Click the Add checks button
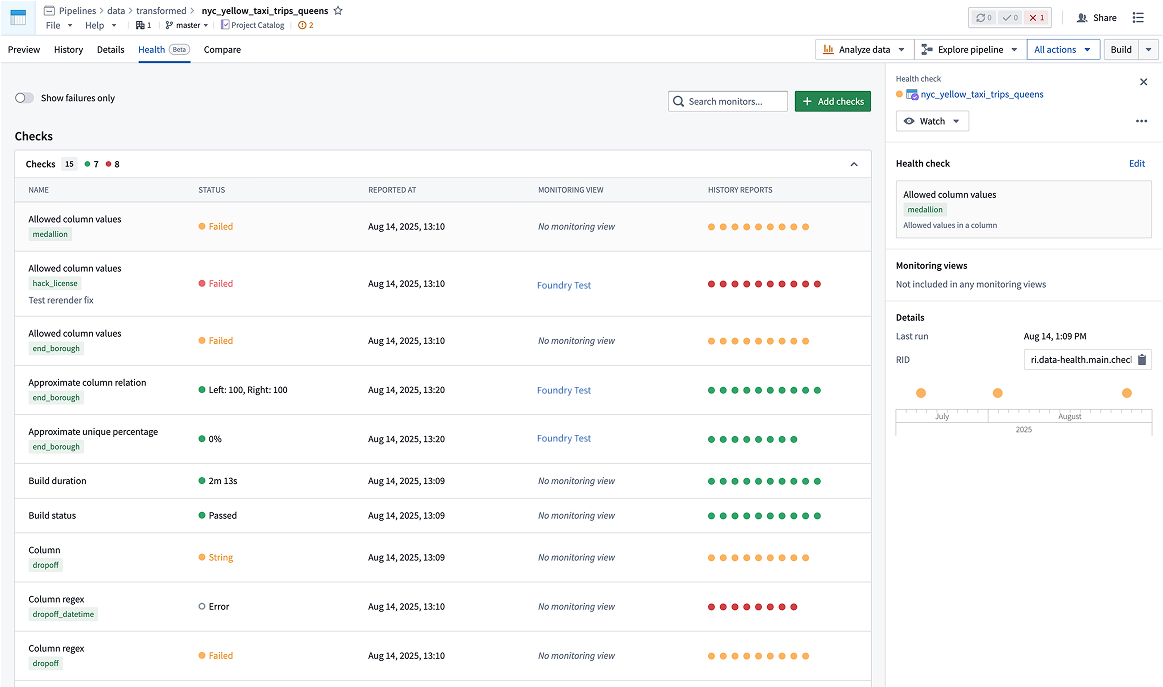 (832, 101)
